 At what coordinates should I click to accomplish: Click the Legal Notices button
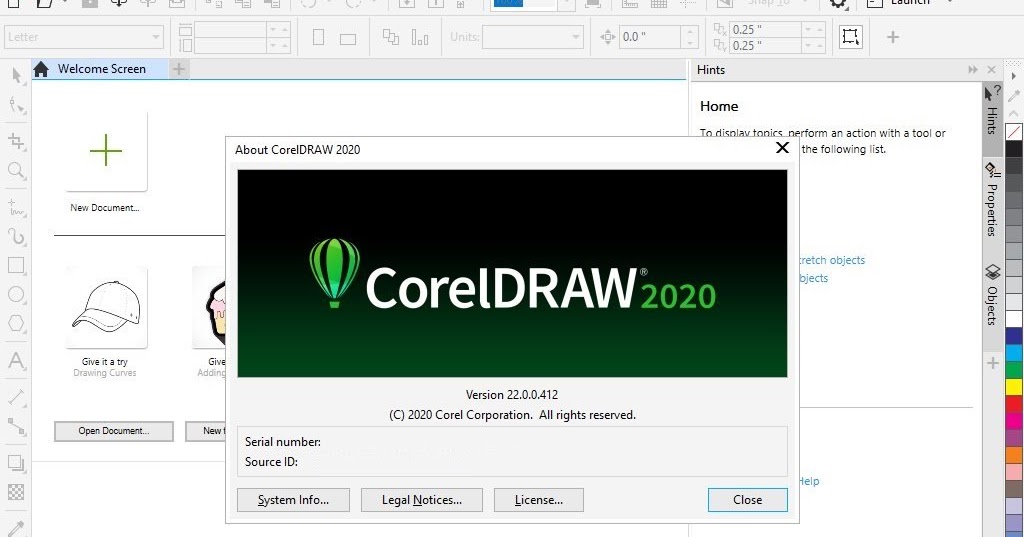422,500
